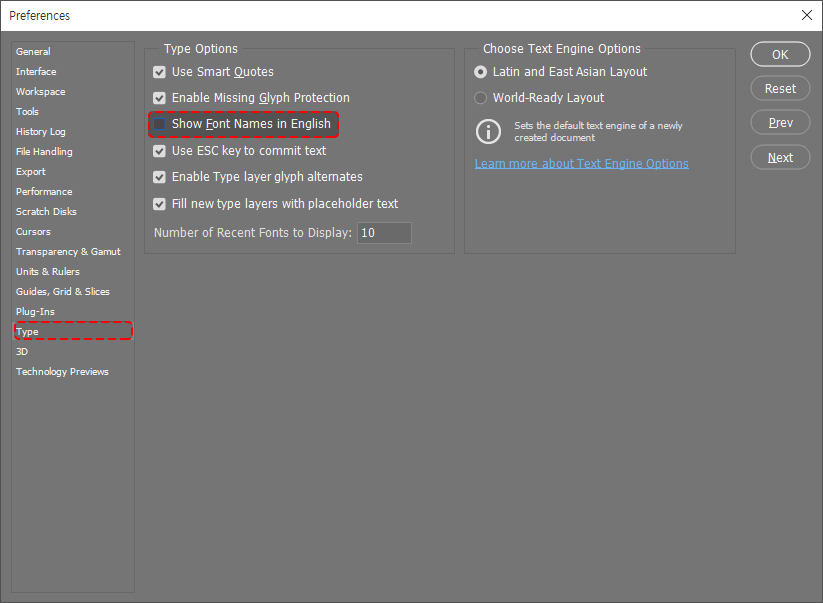Open the Tools preferences section

(x=27, y=111)
